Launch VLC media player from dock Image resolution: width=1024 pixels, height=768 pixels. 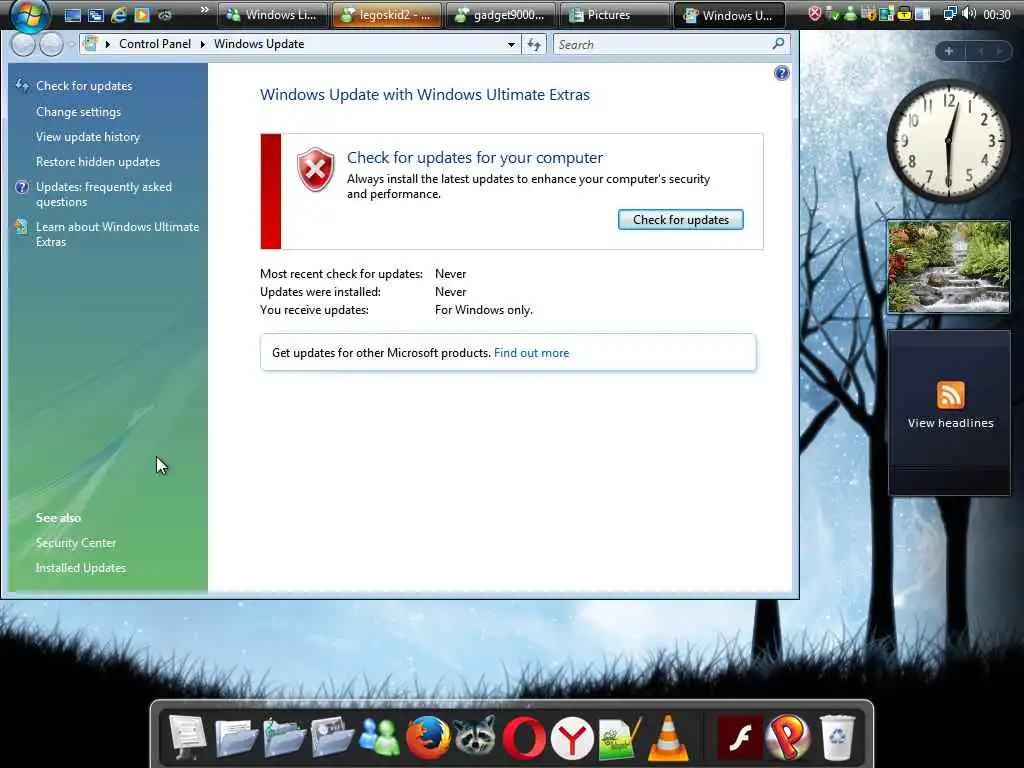click(x=667, y=739)
